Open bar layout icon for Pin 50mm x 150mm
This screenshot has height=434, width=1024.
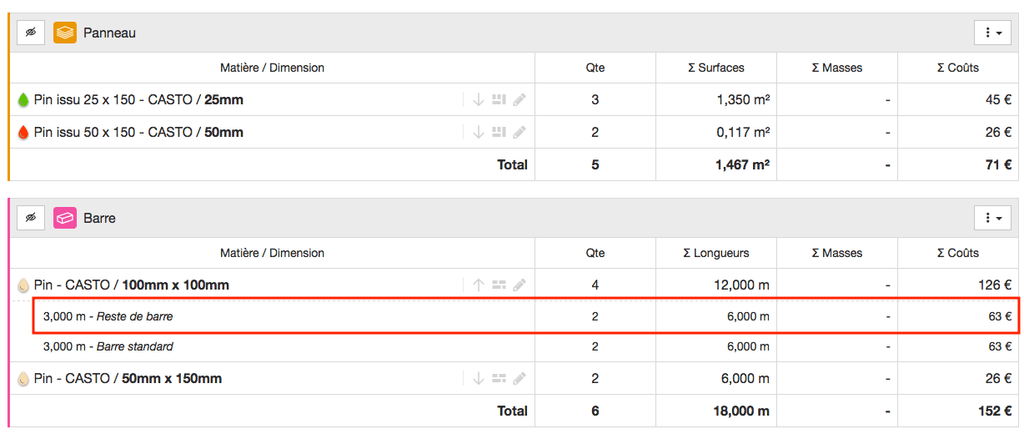499,379
